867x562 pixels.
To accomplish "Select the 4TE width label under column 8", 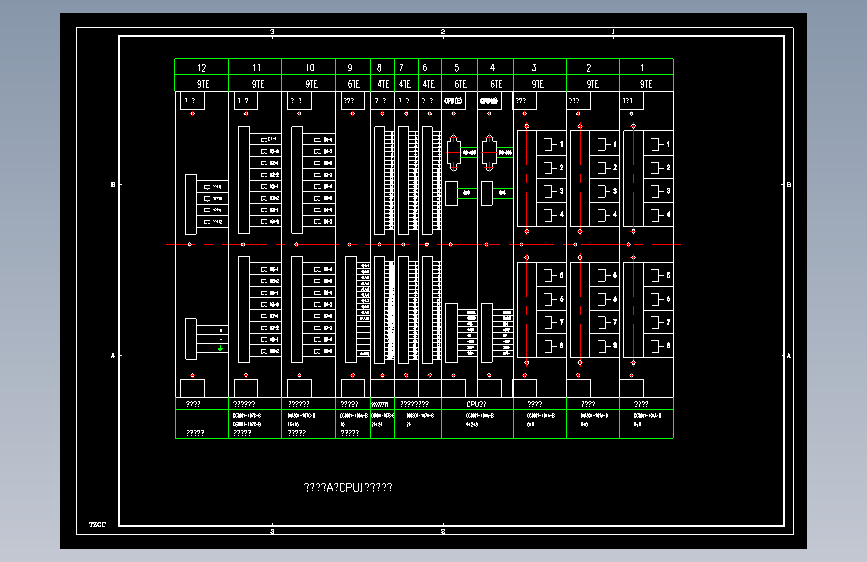I will (383, 84).
